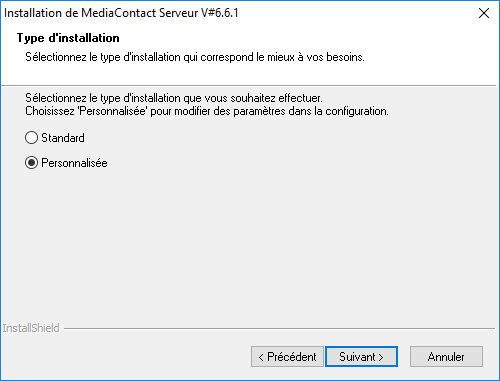Click the InstallShield branding label
The width and height of the screenshot is (500, 381).
pos(31,328)
